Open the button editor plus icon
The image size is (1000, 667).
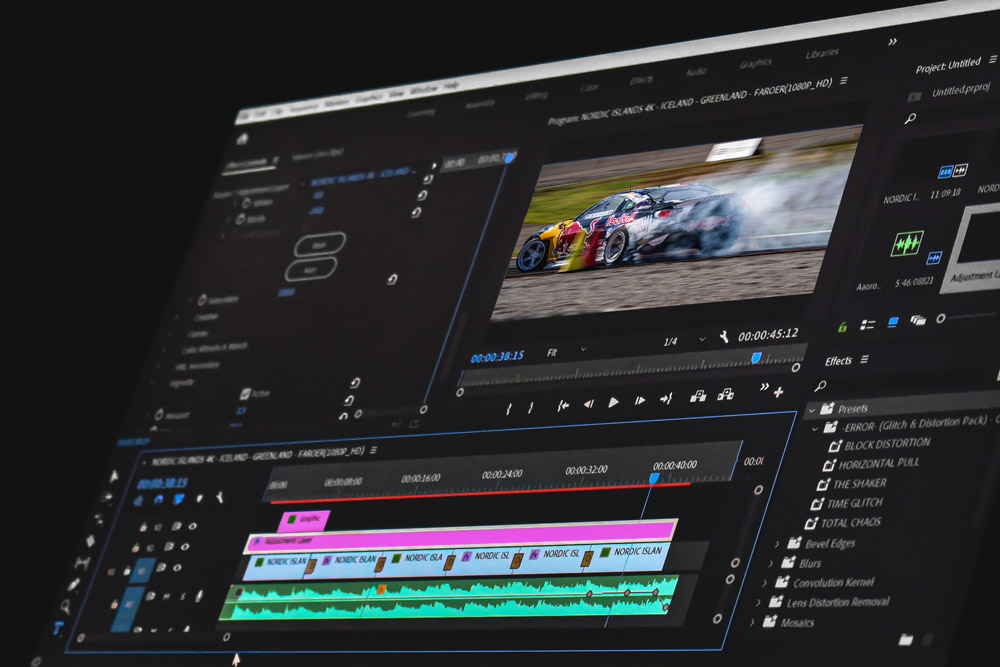tap(779, 391)
